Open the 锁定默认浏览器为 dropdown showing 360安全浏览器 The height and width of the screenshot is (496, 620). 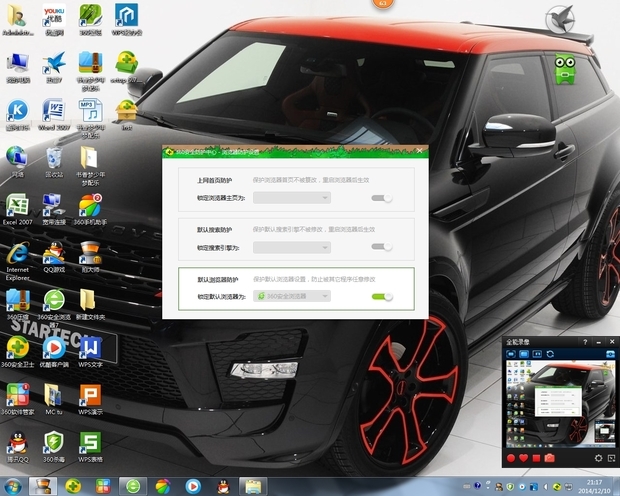(x=291, y=296)
